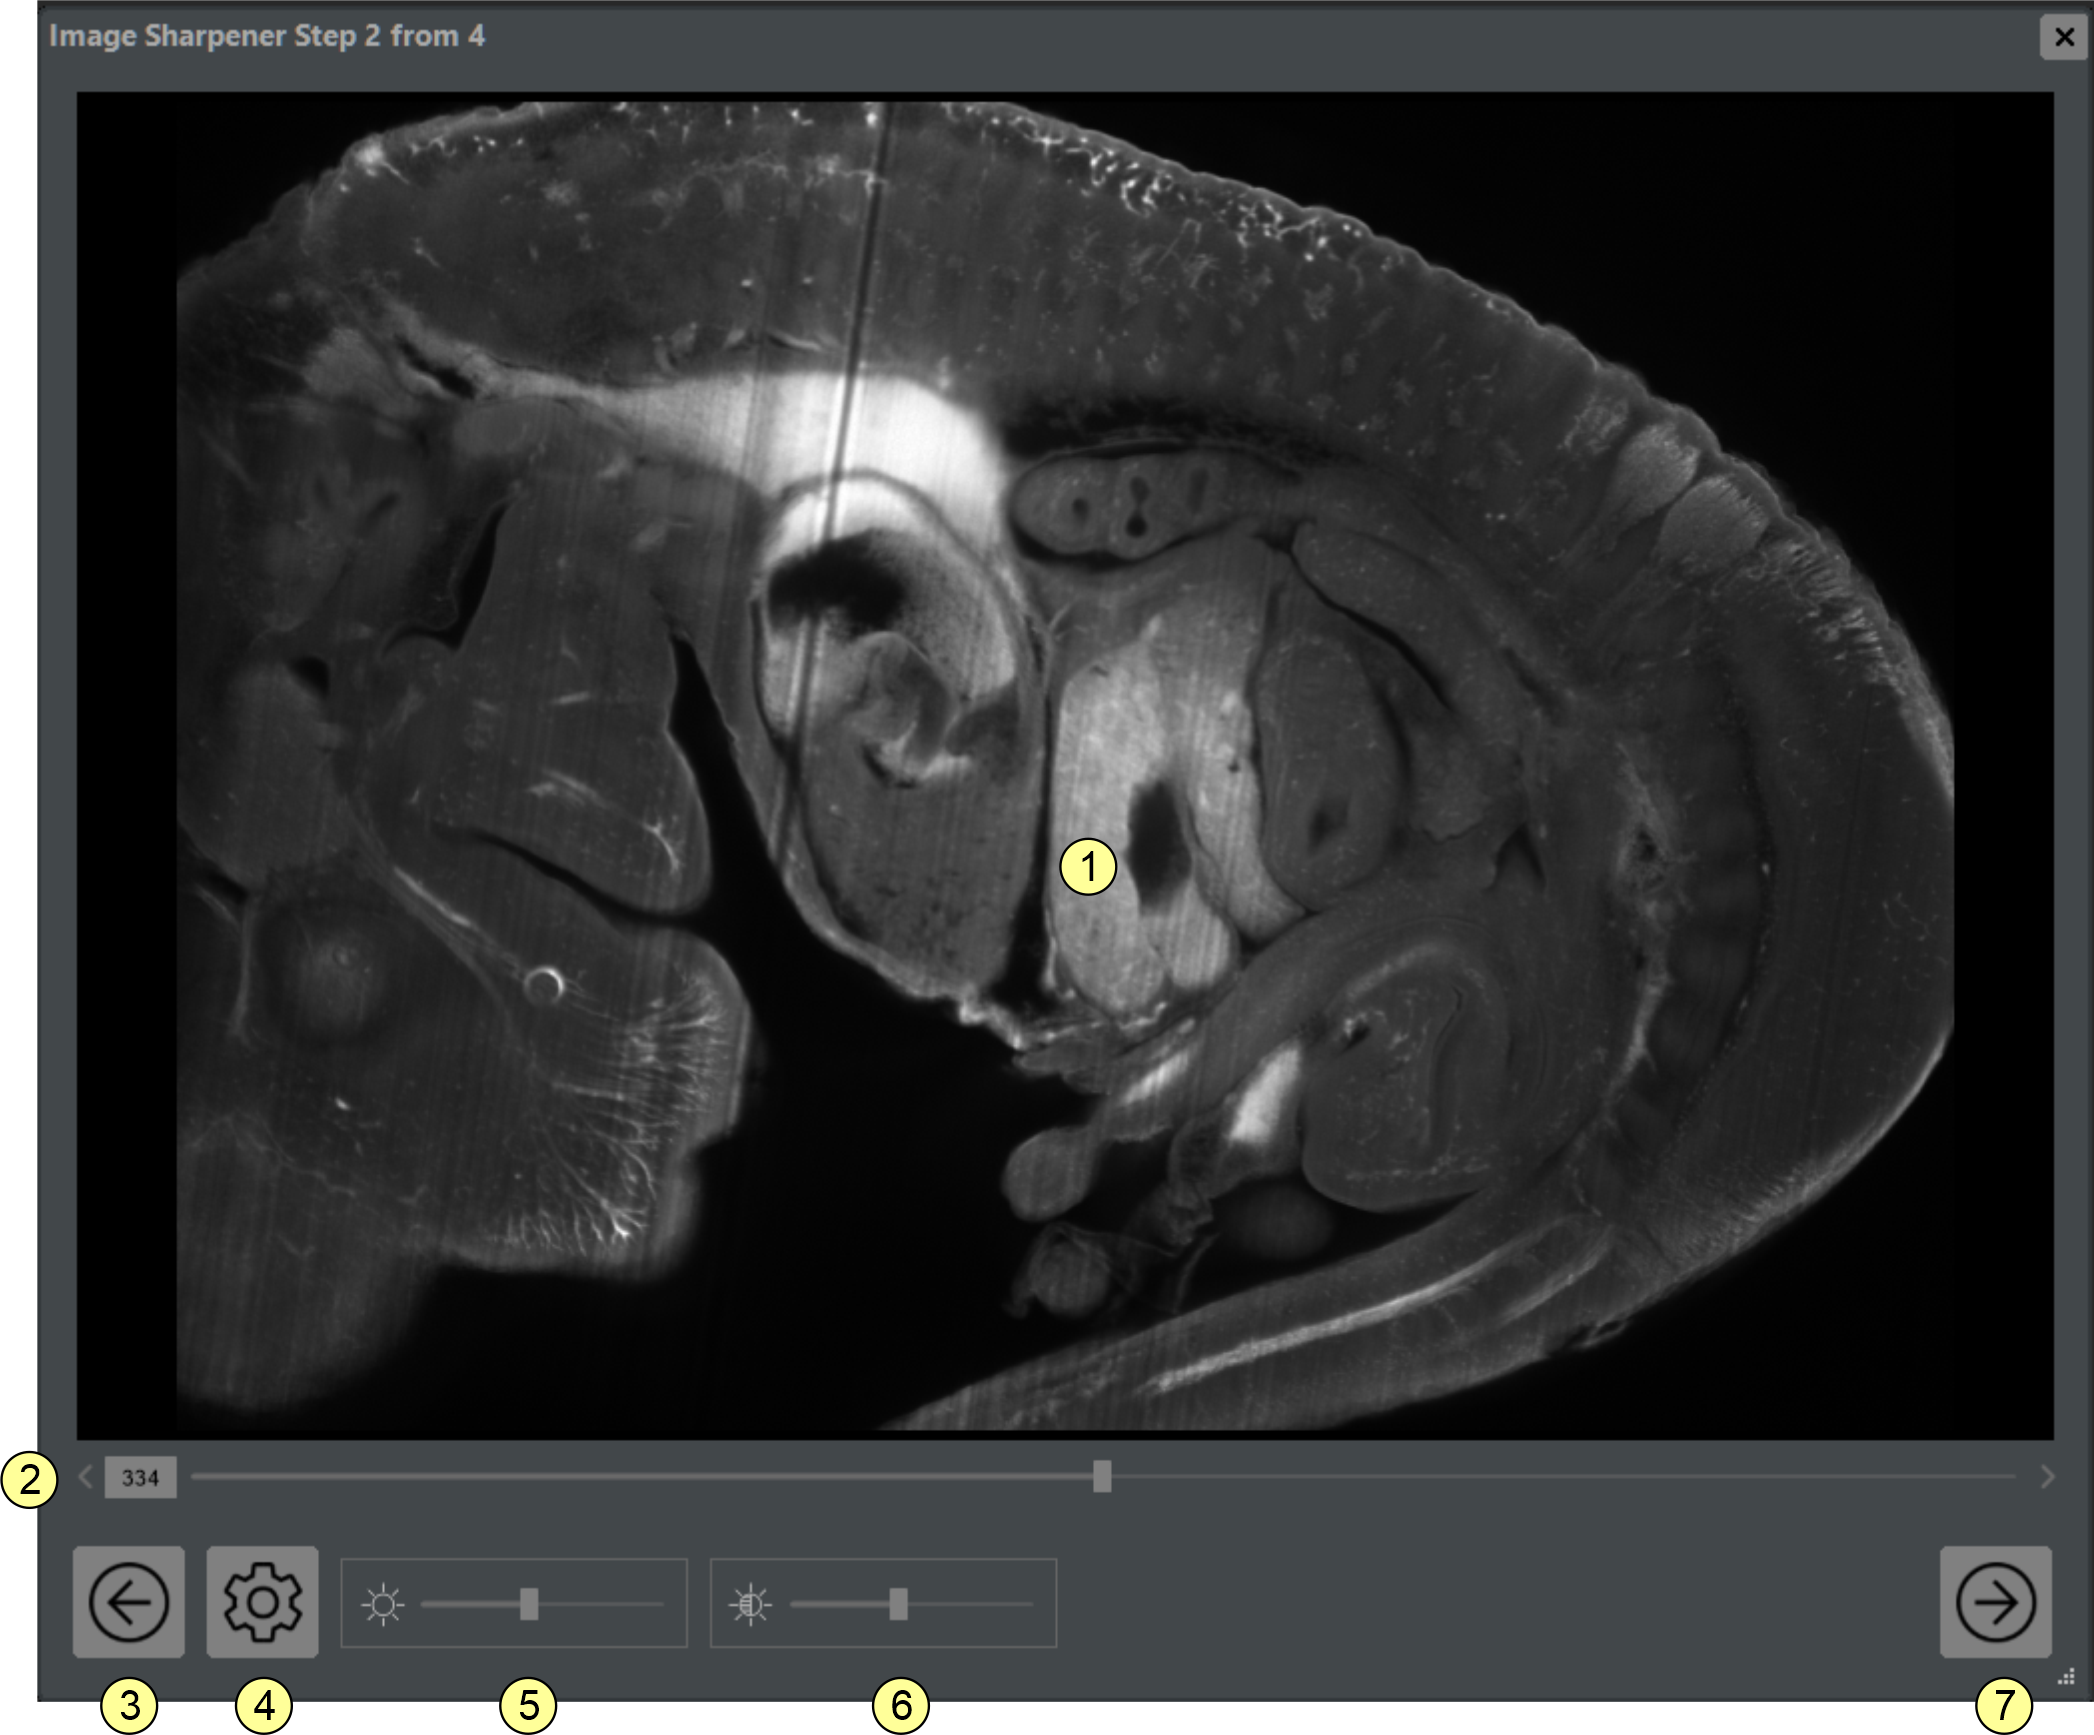2094x1735 pixels.
Task: Click the slice slider handle
Action: [x=1101, y=1476]
